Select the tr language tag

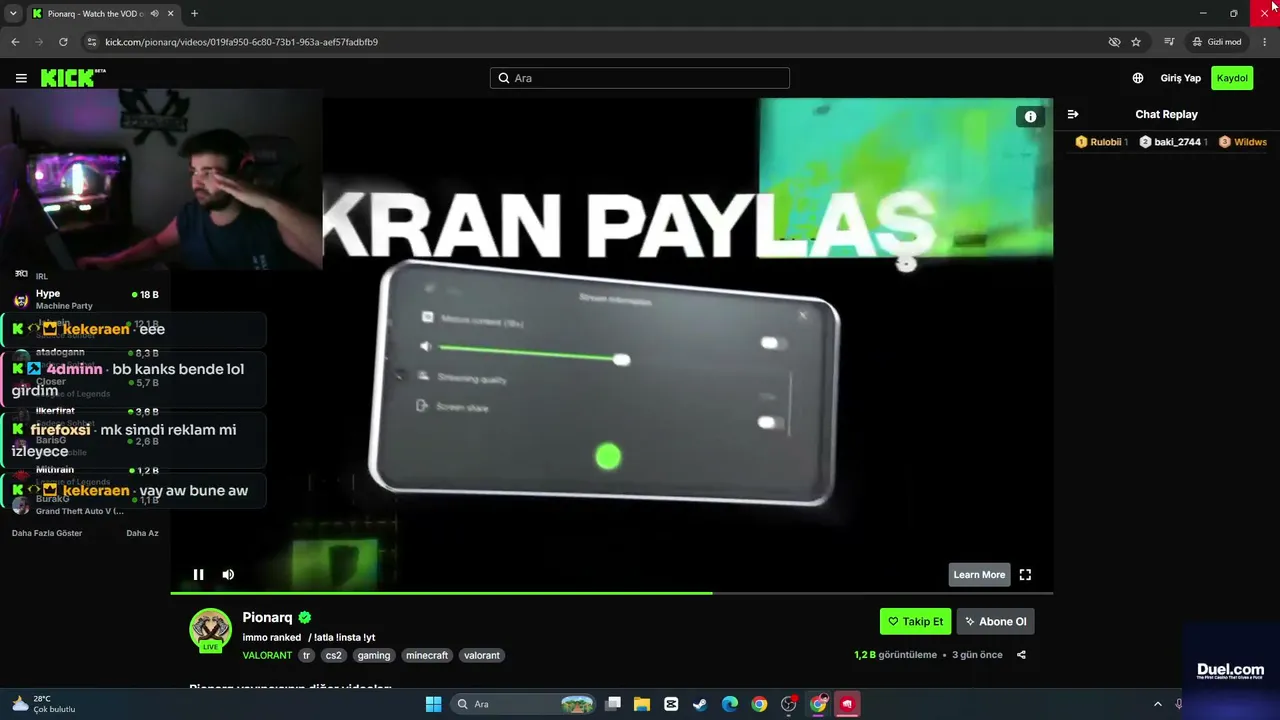307,655
